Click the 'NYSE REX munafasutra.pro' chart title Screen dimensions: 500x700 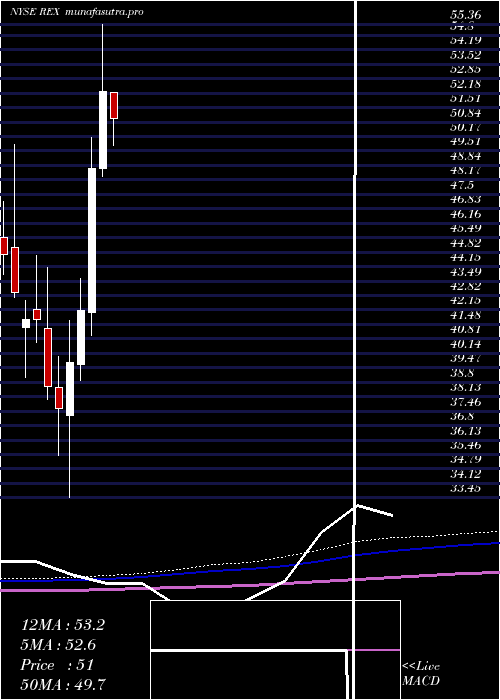(77, 12)
